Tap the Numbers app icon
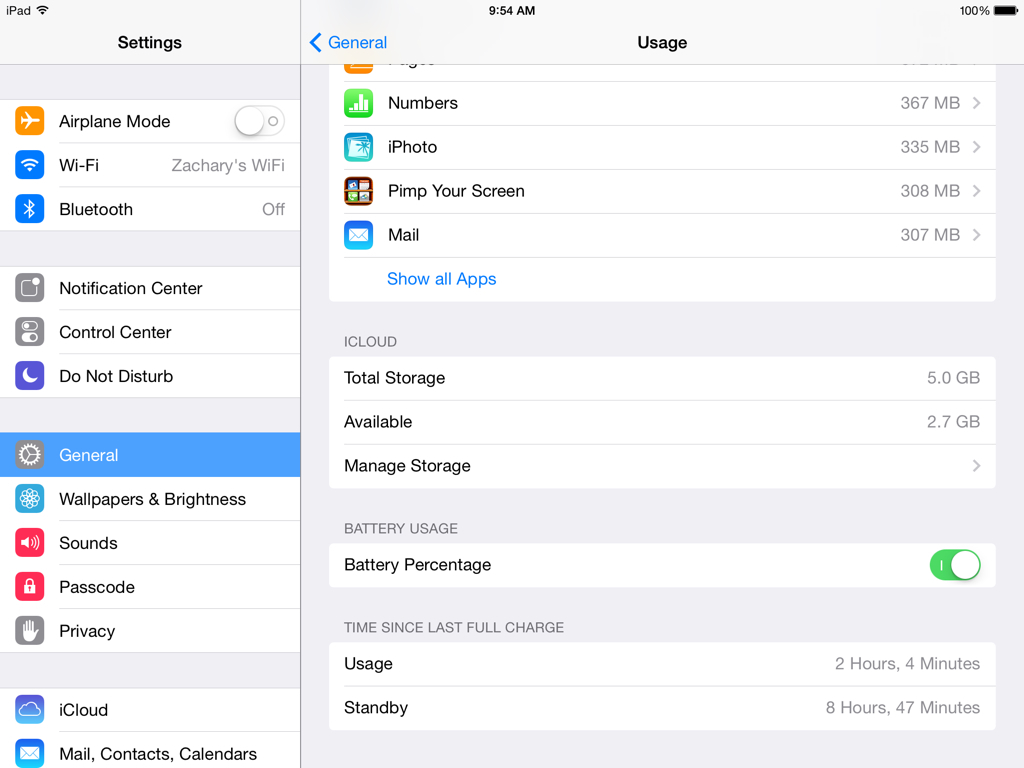The image size is (1024, 768). coord(359,103)
